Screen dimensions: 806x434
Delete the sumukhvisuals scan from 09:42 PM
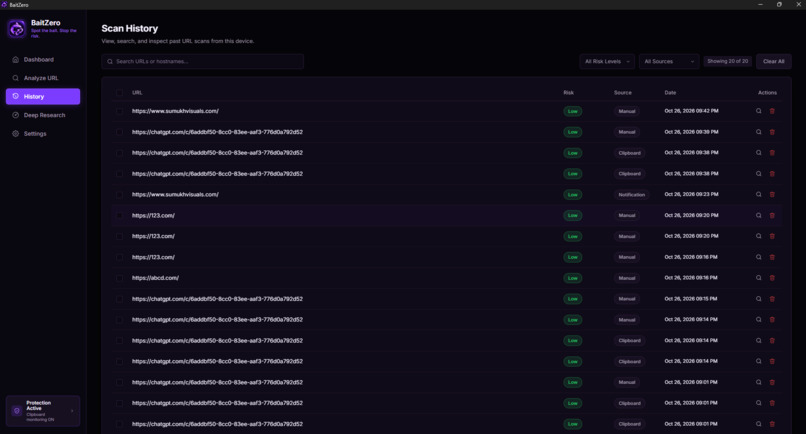point(772,111)
